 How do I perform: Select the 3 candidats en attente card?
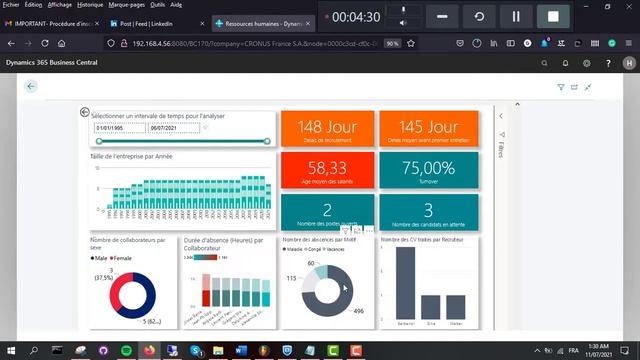[x=429, y=212]
